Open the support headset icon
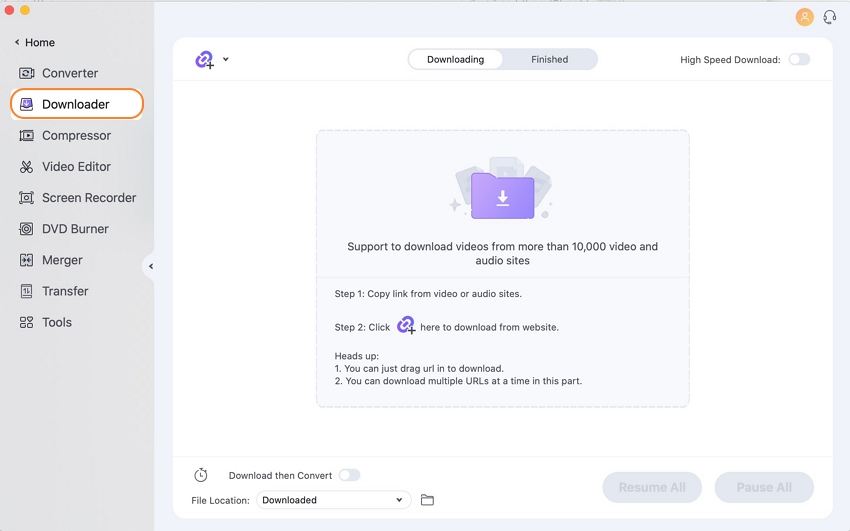This screenshot has width=850, height=531. (829, 17)
